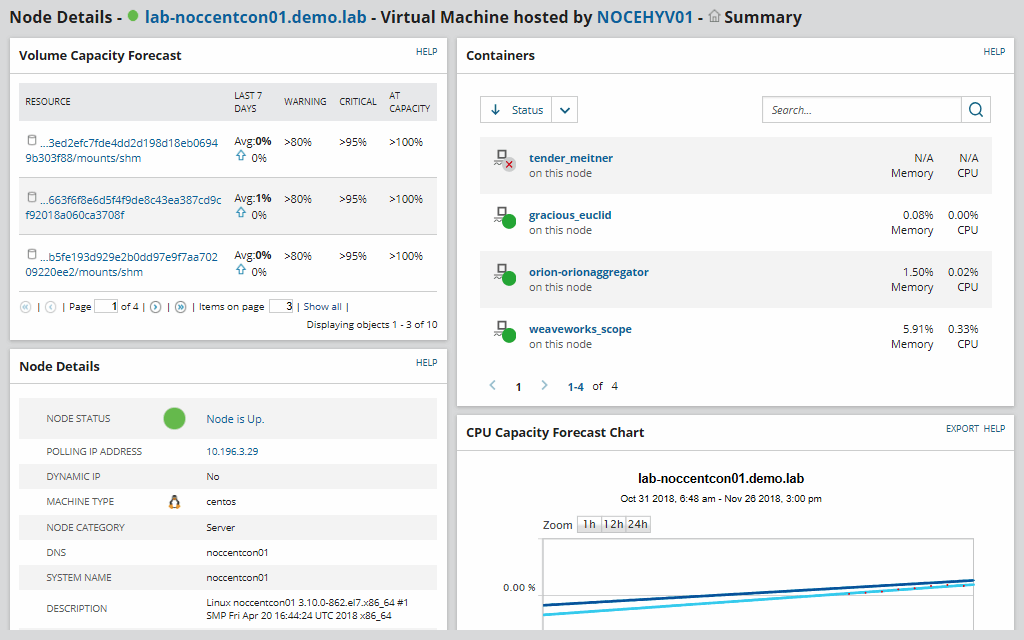Select the 1h zoom option on CPU chart
Image resolution: width=1024 pixels, height=640 pixels.
pos(588,524)
